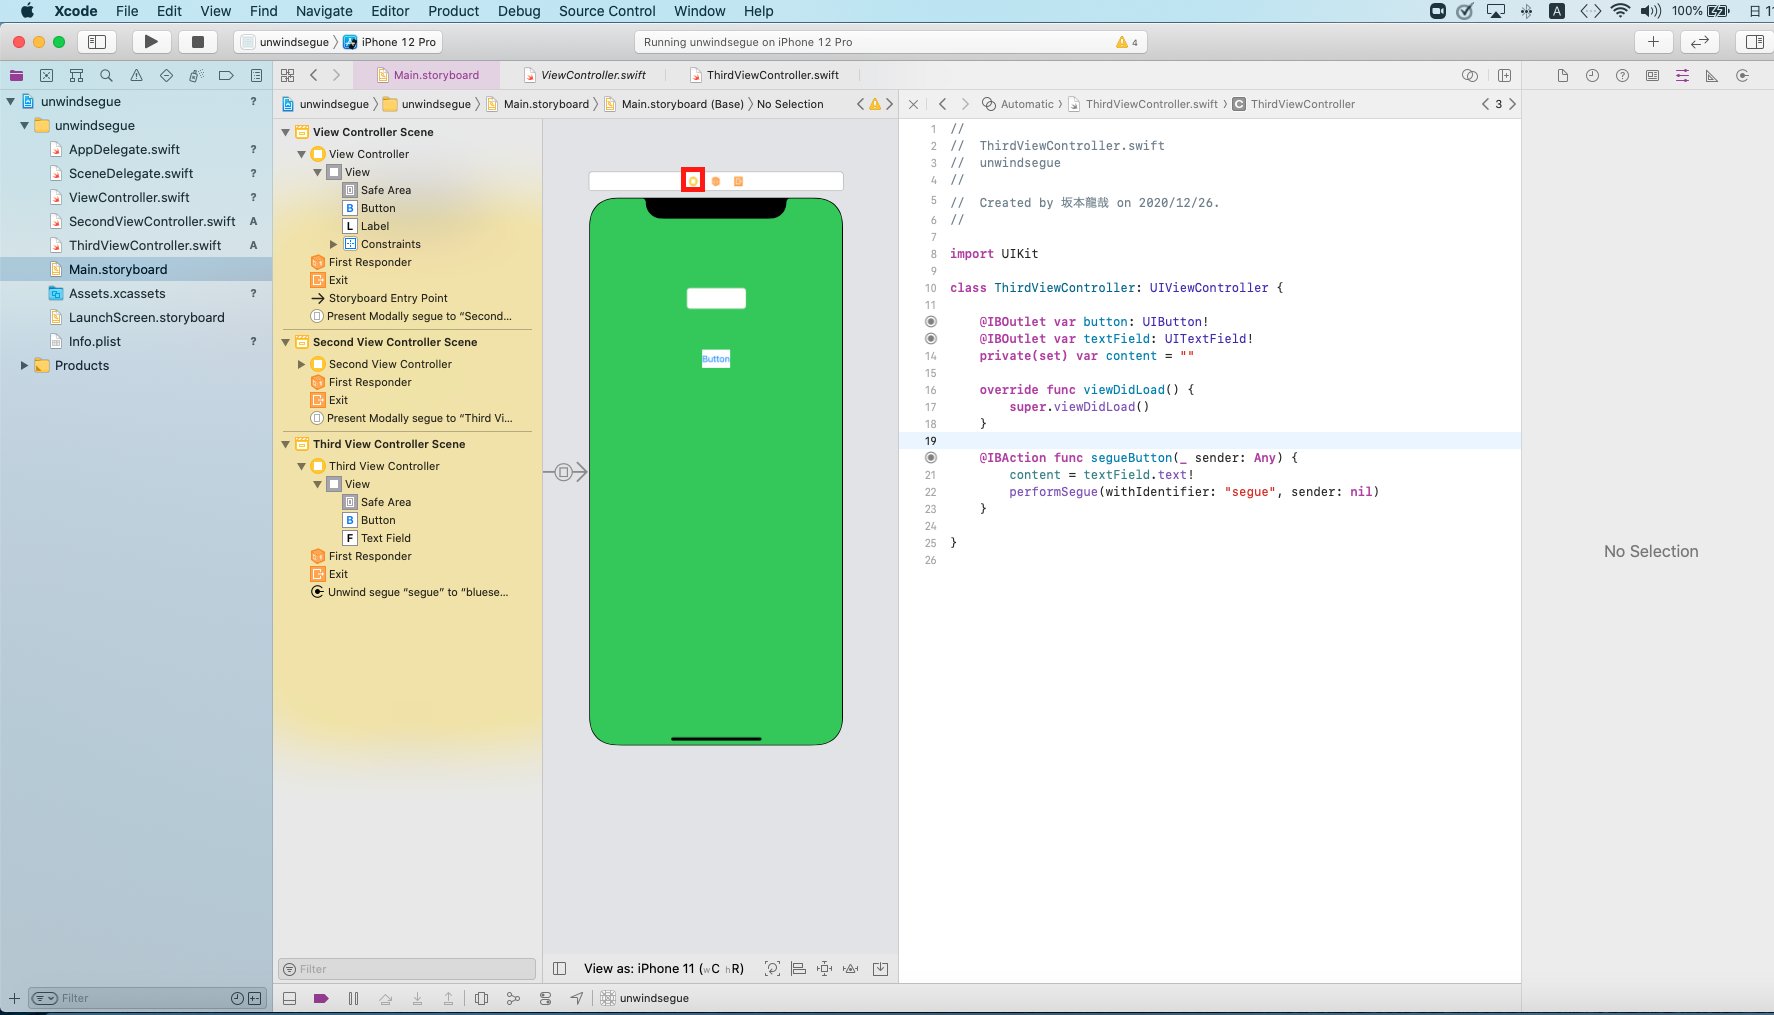Click the Run (play) button
The image size is (1774, 1015).
click(151, 42)
